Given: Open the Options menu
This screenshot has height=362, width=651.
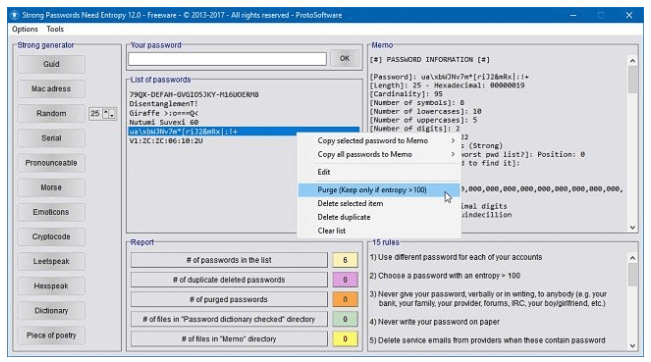Looking at the screenshot, I should coord(25,29).
